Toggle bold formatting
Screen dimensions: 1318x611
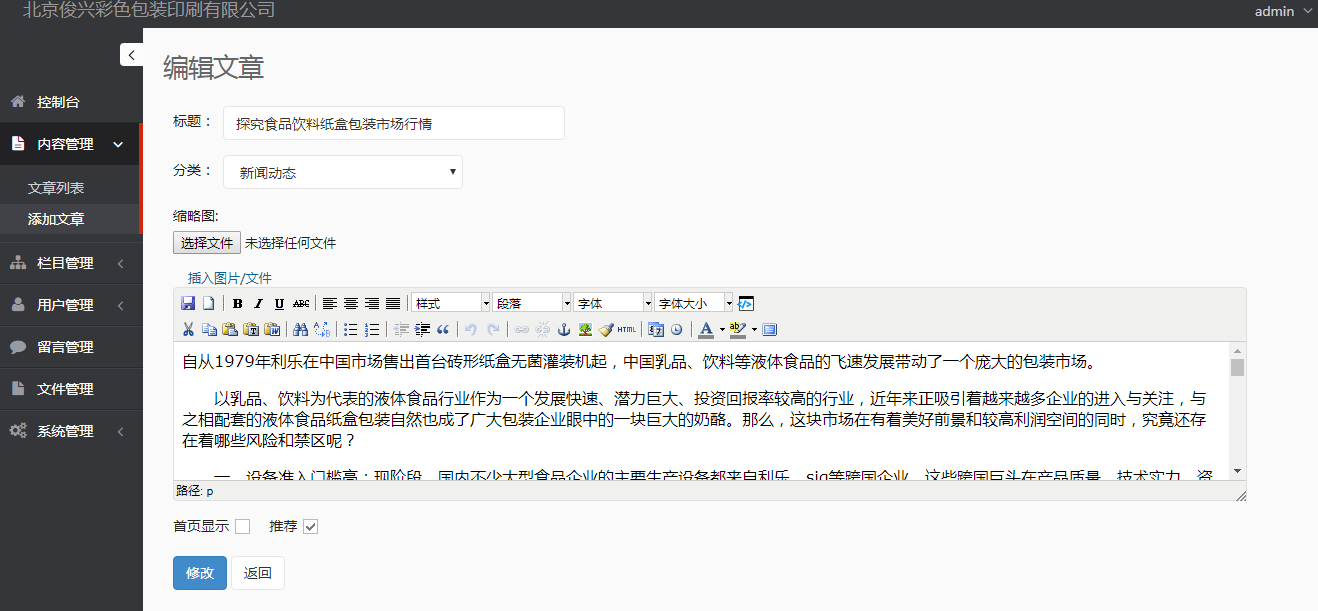[x=238, y=303]
